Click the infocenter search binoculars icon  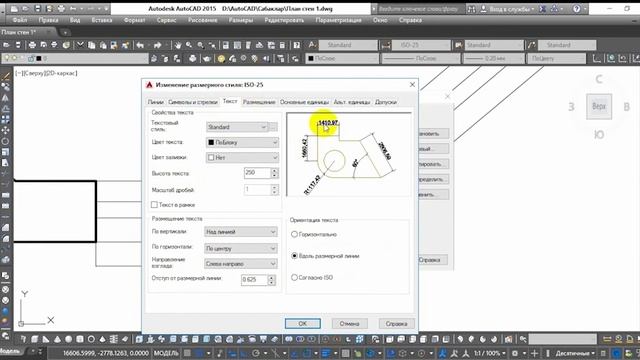point(471,9)
